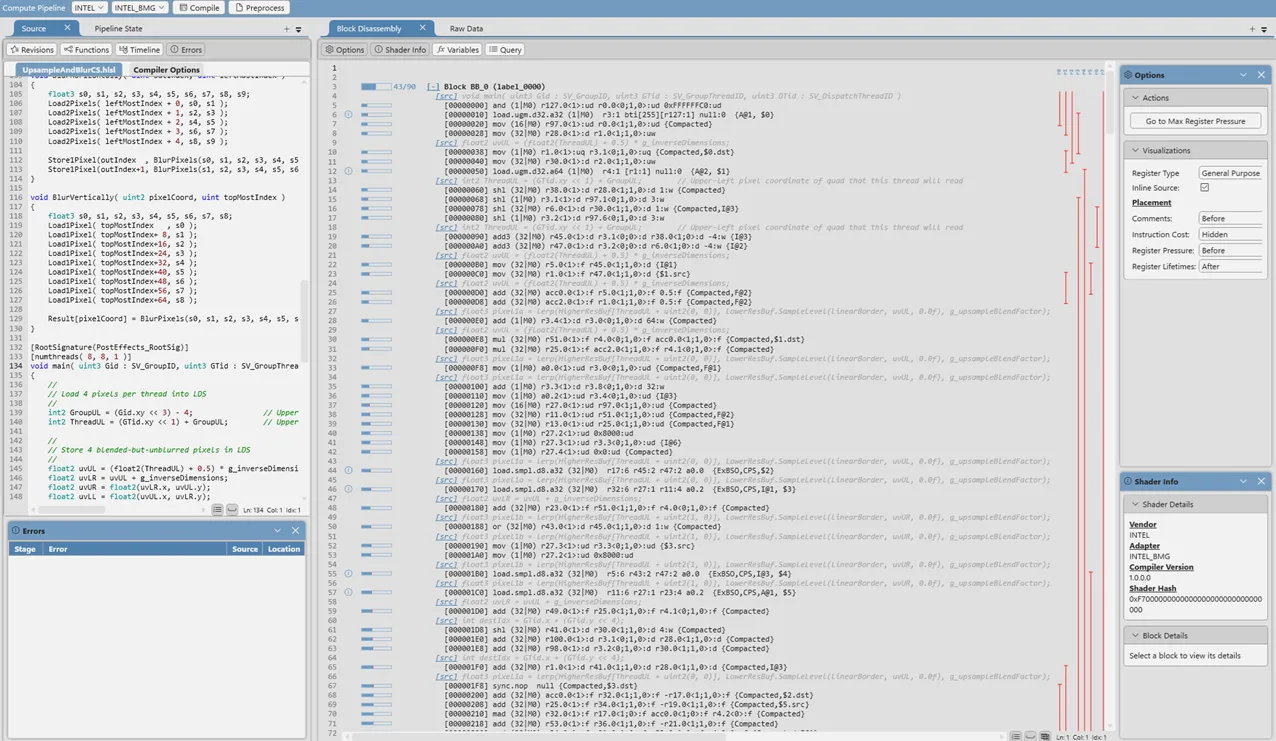Collapse the Visualizations section
Viewport: 1276px width, 741px height.
click(1135, 150)
